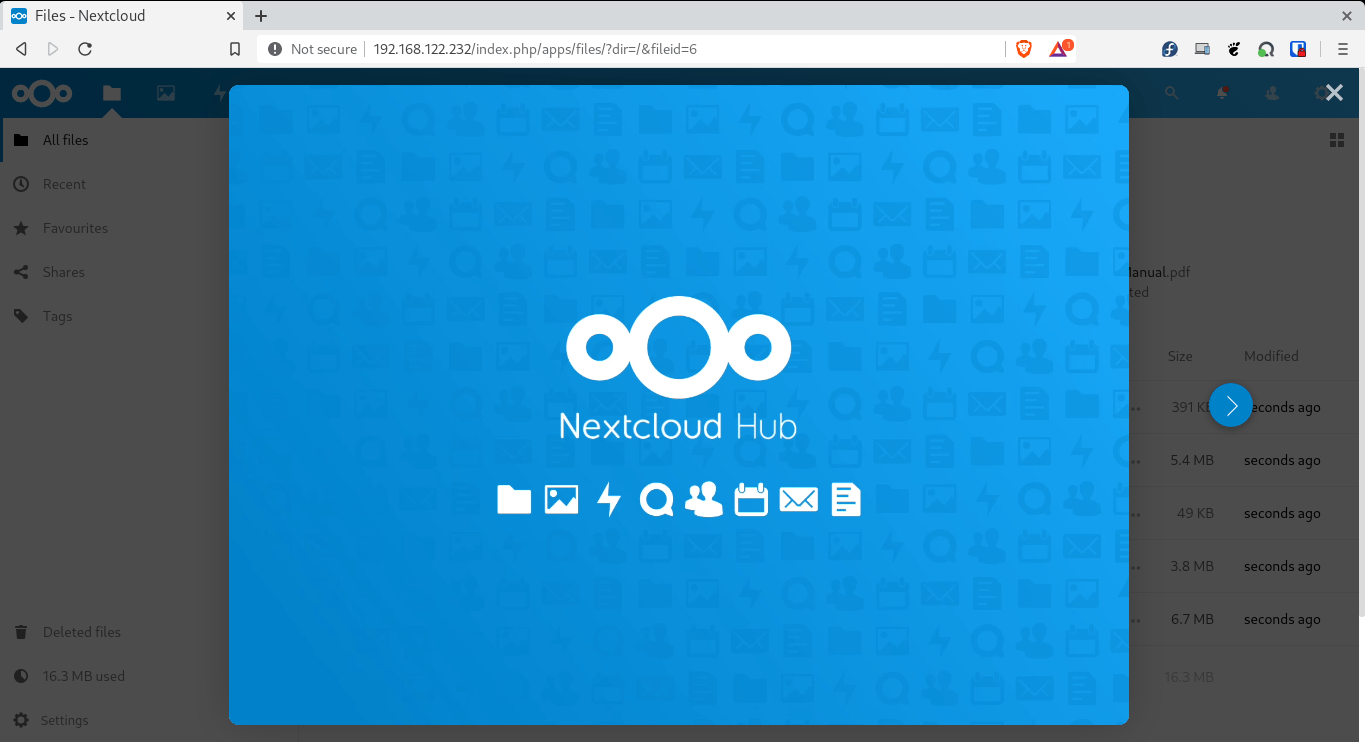
Task: Bookmark this page with the bookmark icon
Action: coord(235,49)
